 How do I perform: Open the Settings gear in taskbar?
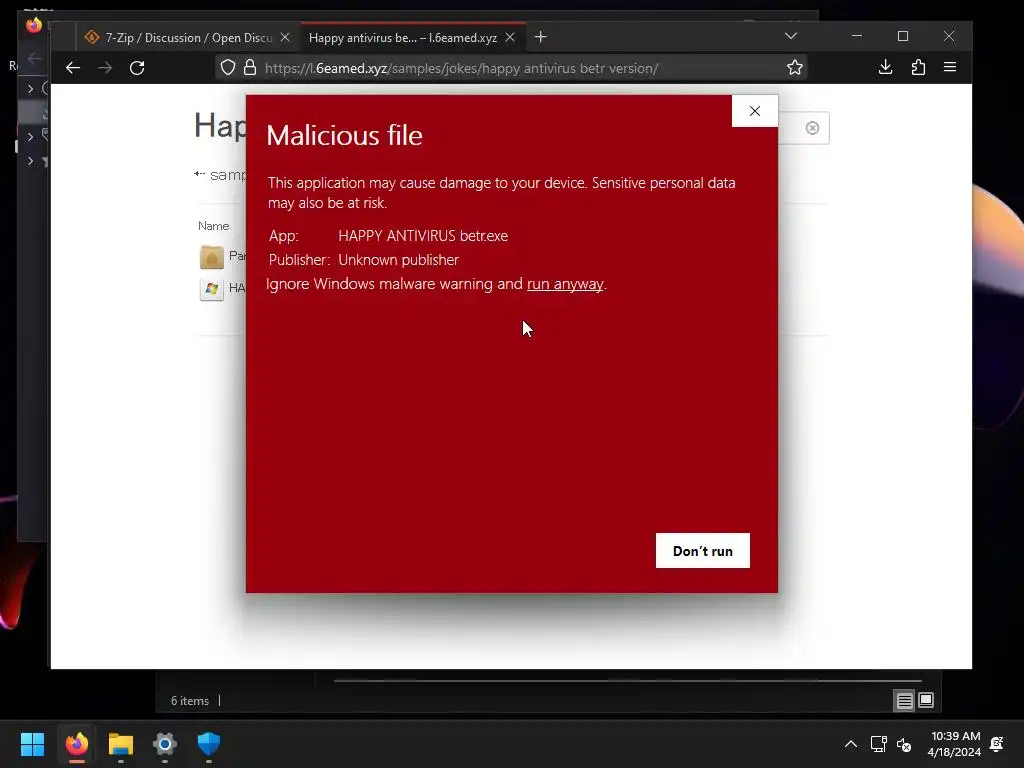165,743
